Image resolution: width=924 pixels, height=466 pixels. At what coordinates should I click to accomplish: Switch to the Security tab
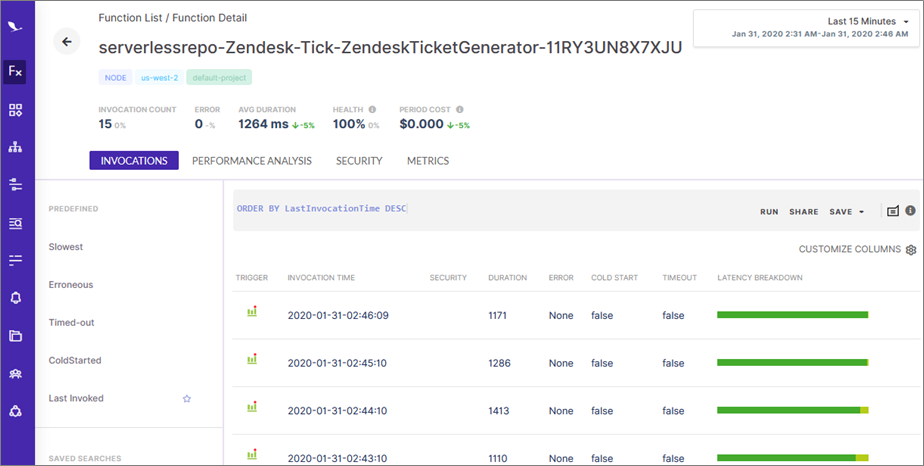click(x=359, y=161)
